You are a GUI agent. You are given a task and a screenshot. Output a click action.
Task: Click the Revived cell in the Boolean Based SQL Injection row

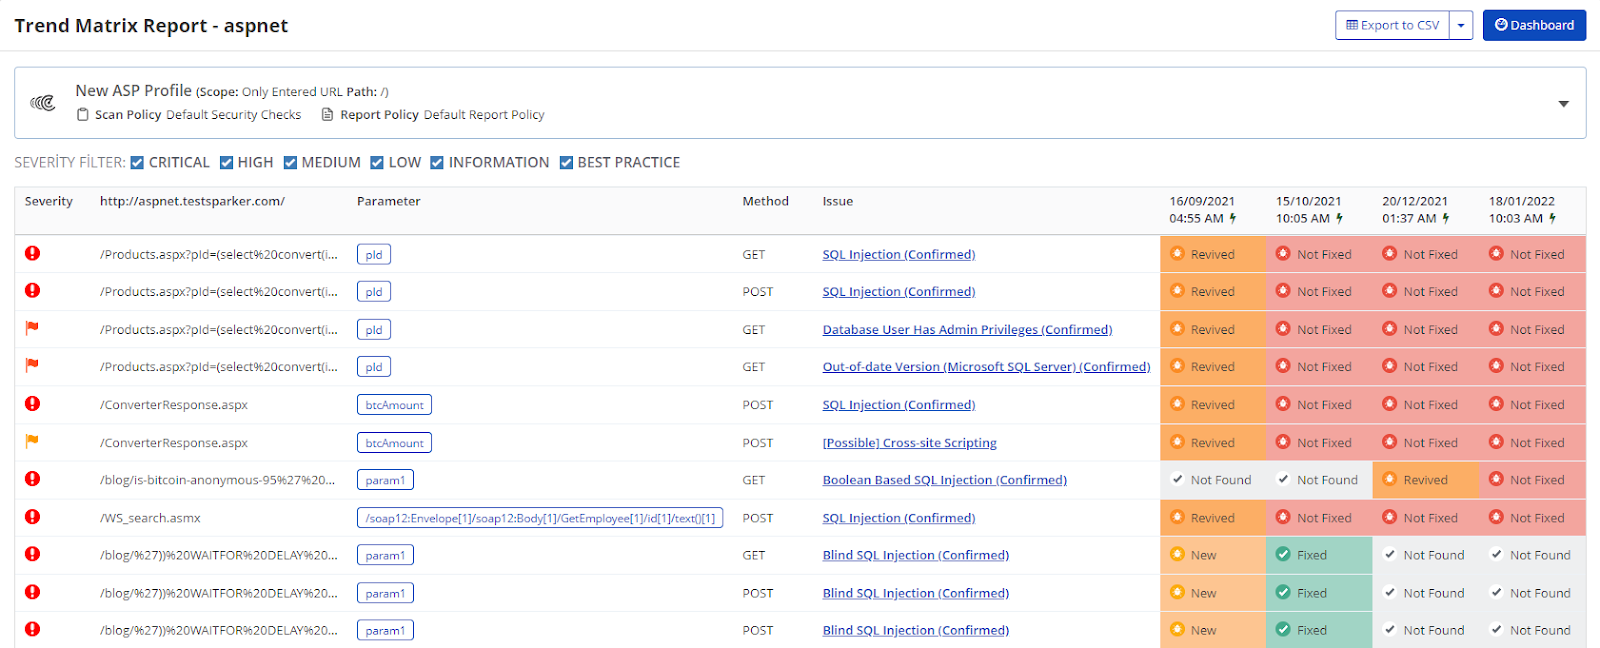pos(1425,480)
